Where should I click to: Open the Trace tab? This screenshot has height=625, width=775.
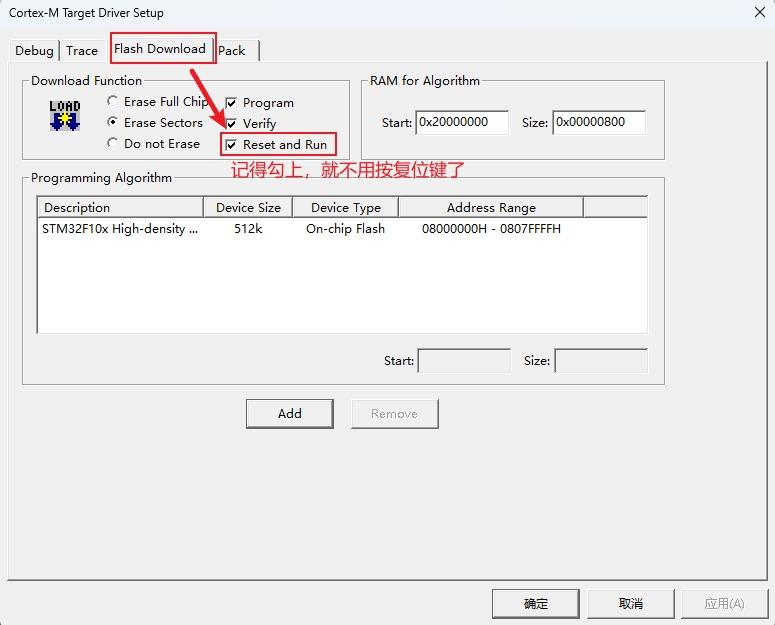(x=82, y=50)
